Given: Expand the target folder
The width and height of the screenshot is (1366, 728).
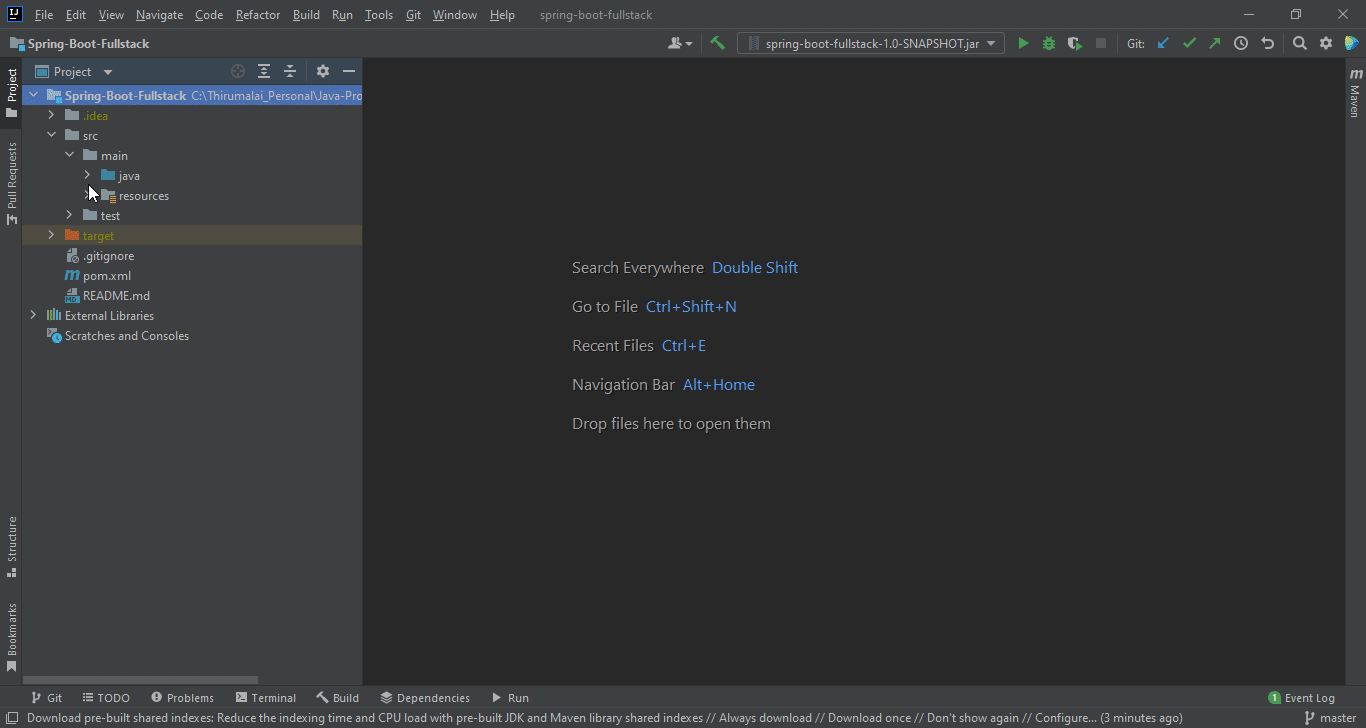Looking at the screenshot, I should 51,235.
